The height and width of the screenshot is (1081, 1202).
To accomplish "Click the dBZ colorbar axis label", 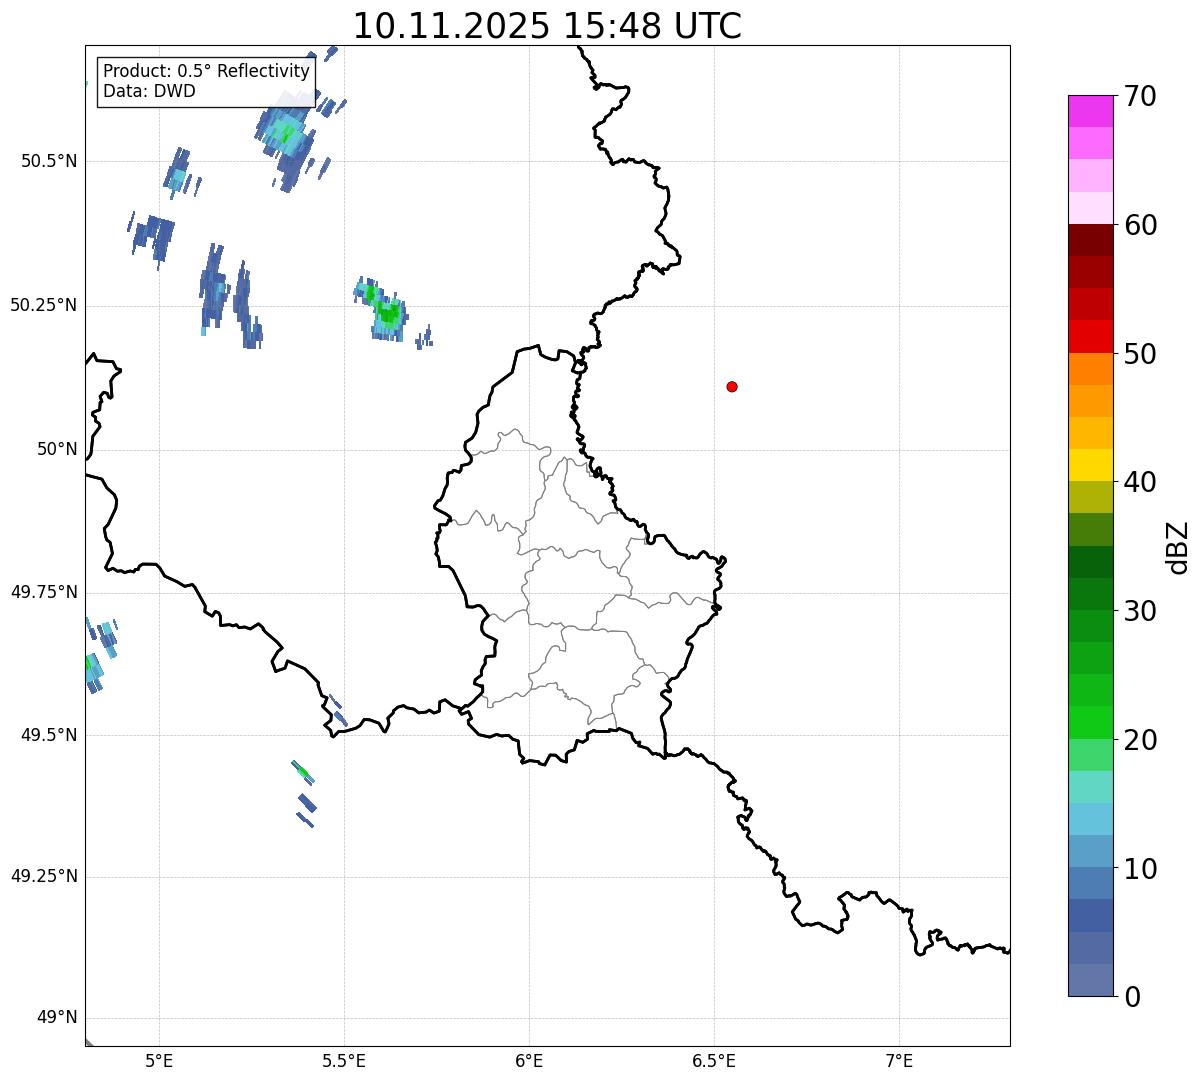I will click(1178, 547).
